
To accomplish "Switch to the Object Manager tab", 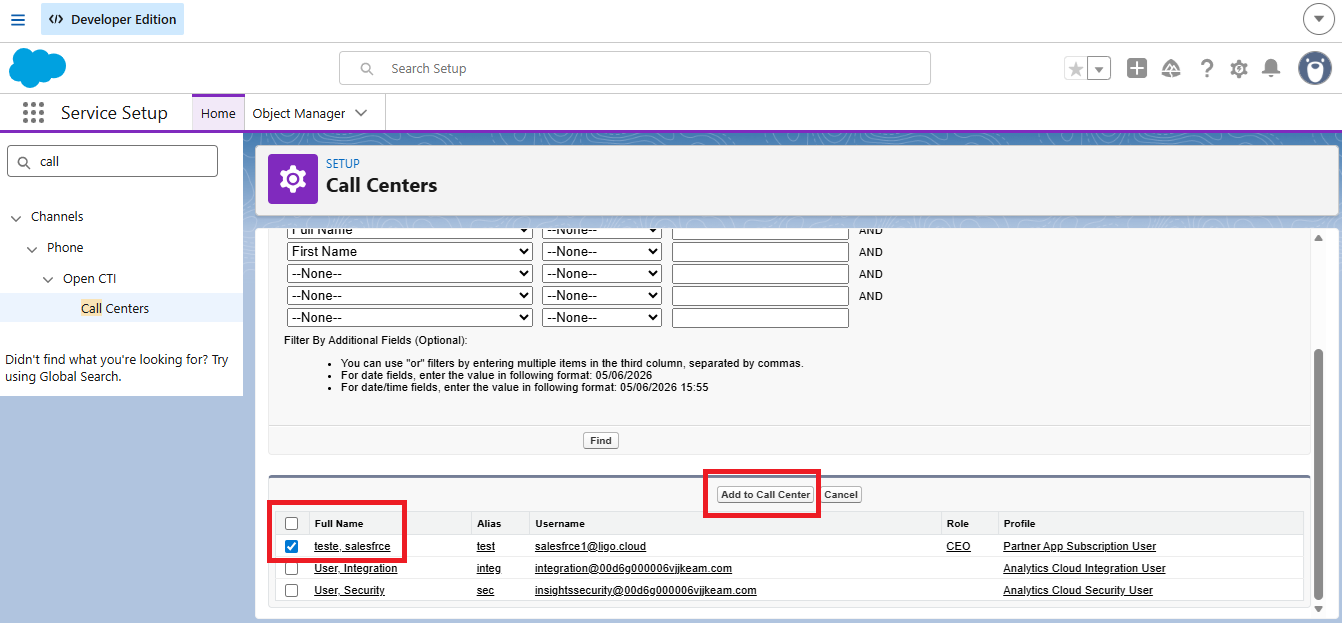I will tap(299, 113).
